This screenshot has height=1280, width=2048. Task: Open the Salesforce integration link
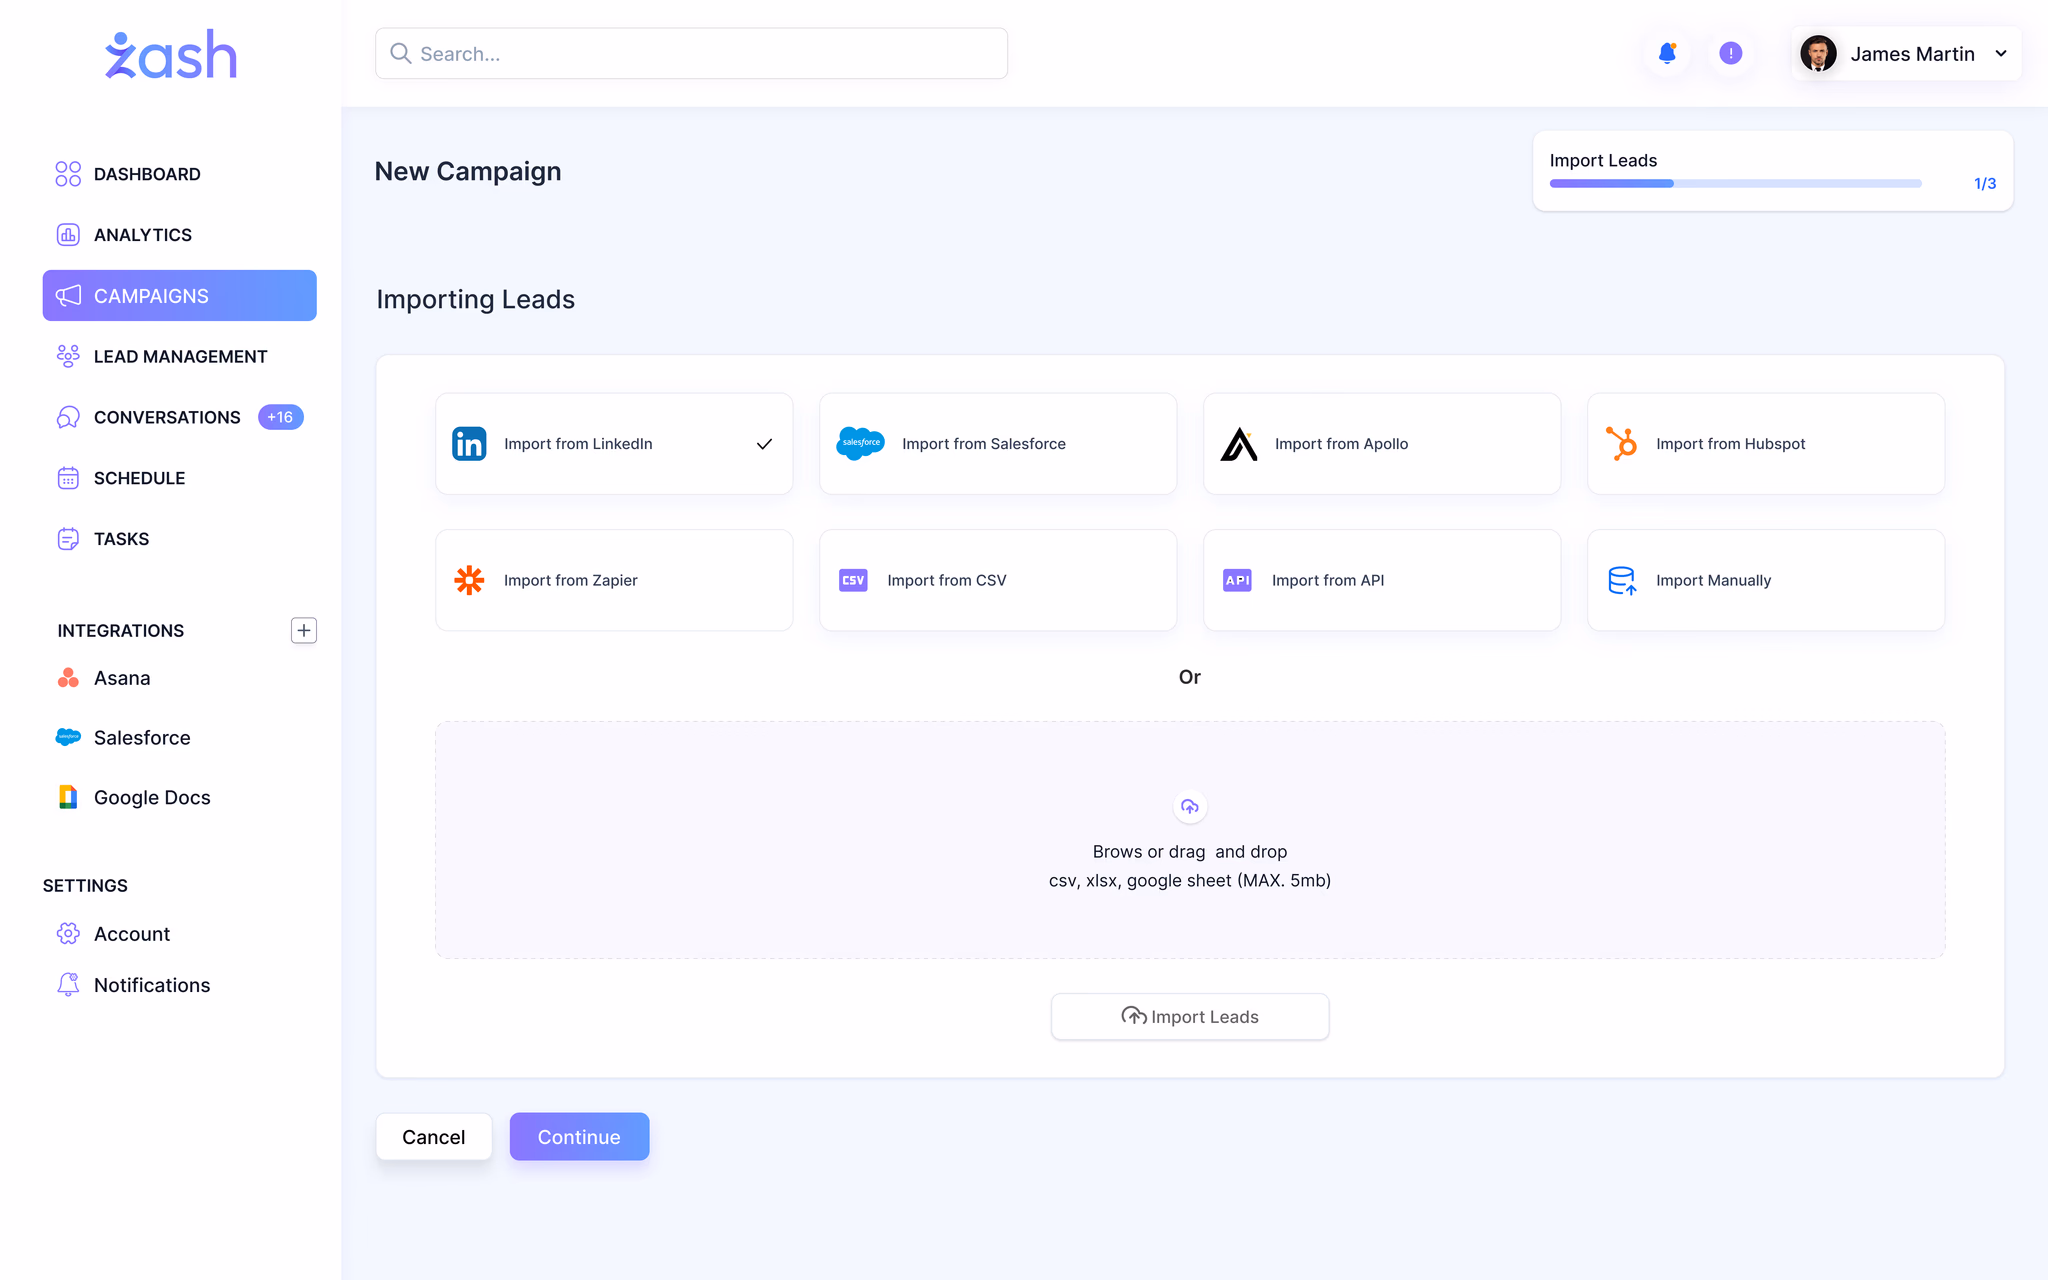coord(142,737)
